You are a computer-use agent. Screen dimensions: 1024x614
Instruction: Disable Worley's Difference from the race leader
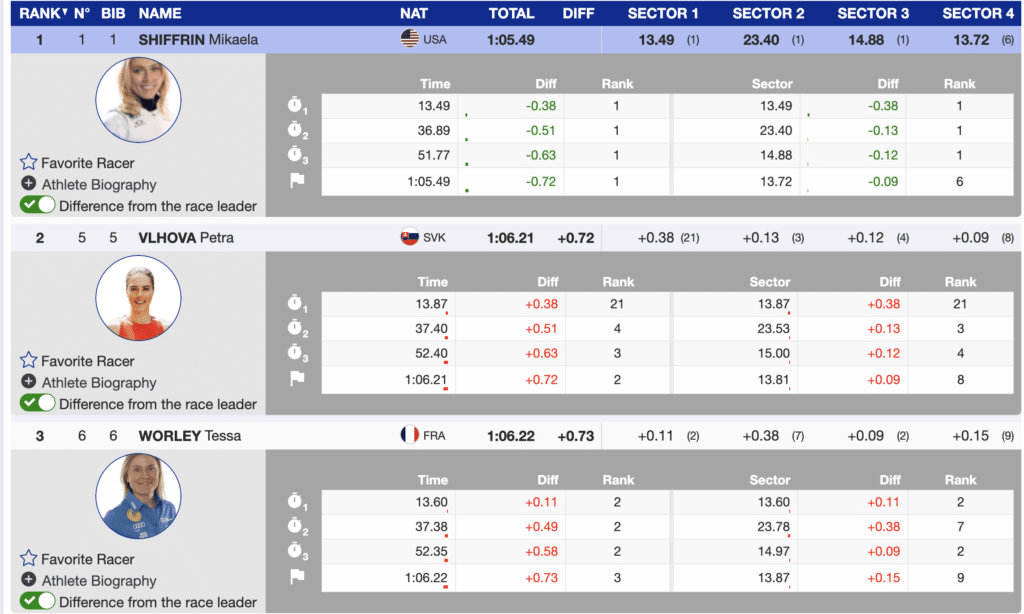click(37, 601)
